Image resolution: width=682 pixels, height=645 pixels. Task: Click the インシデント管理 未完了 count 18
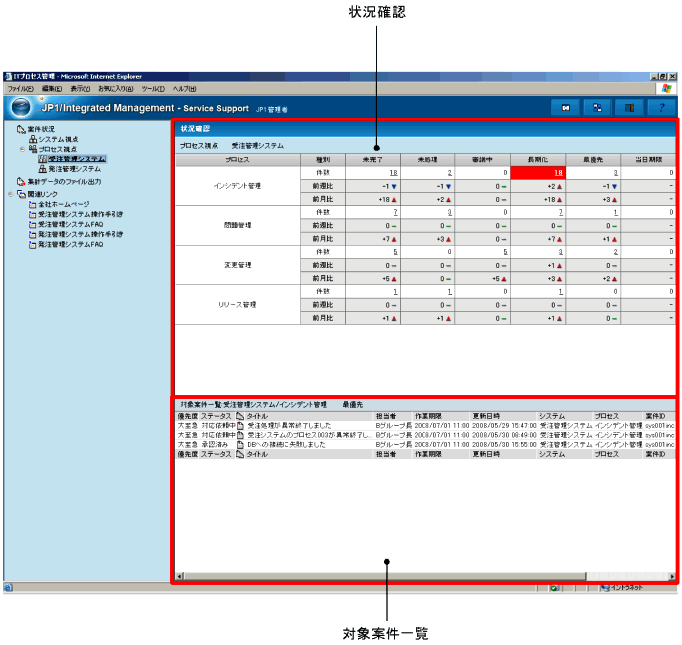[393, 173]
